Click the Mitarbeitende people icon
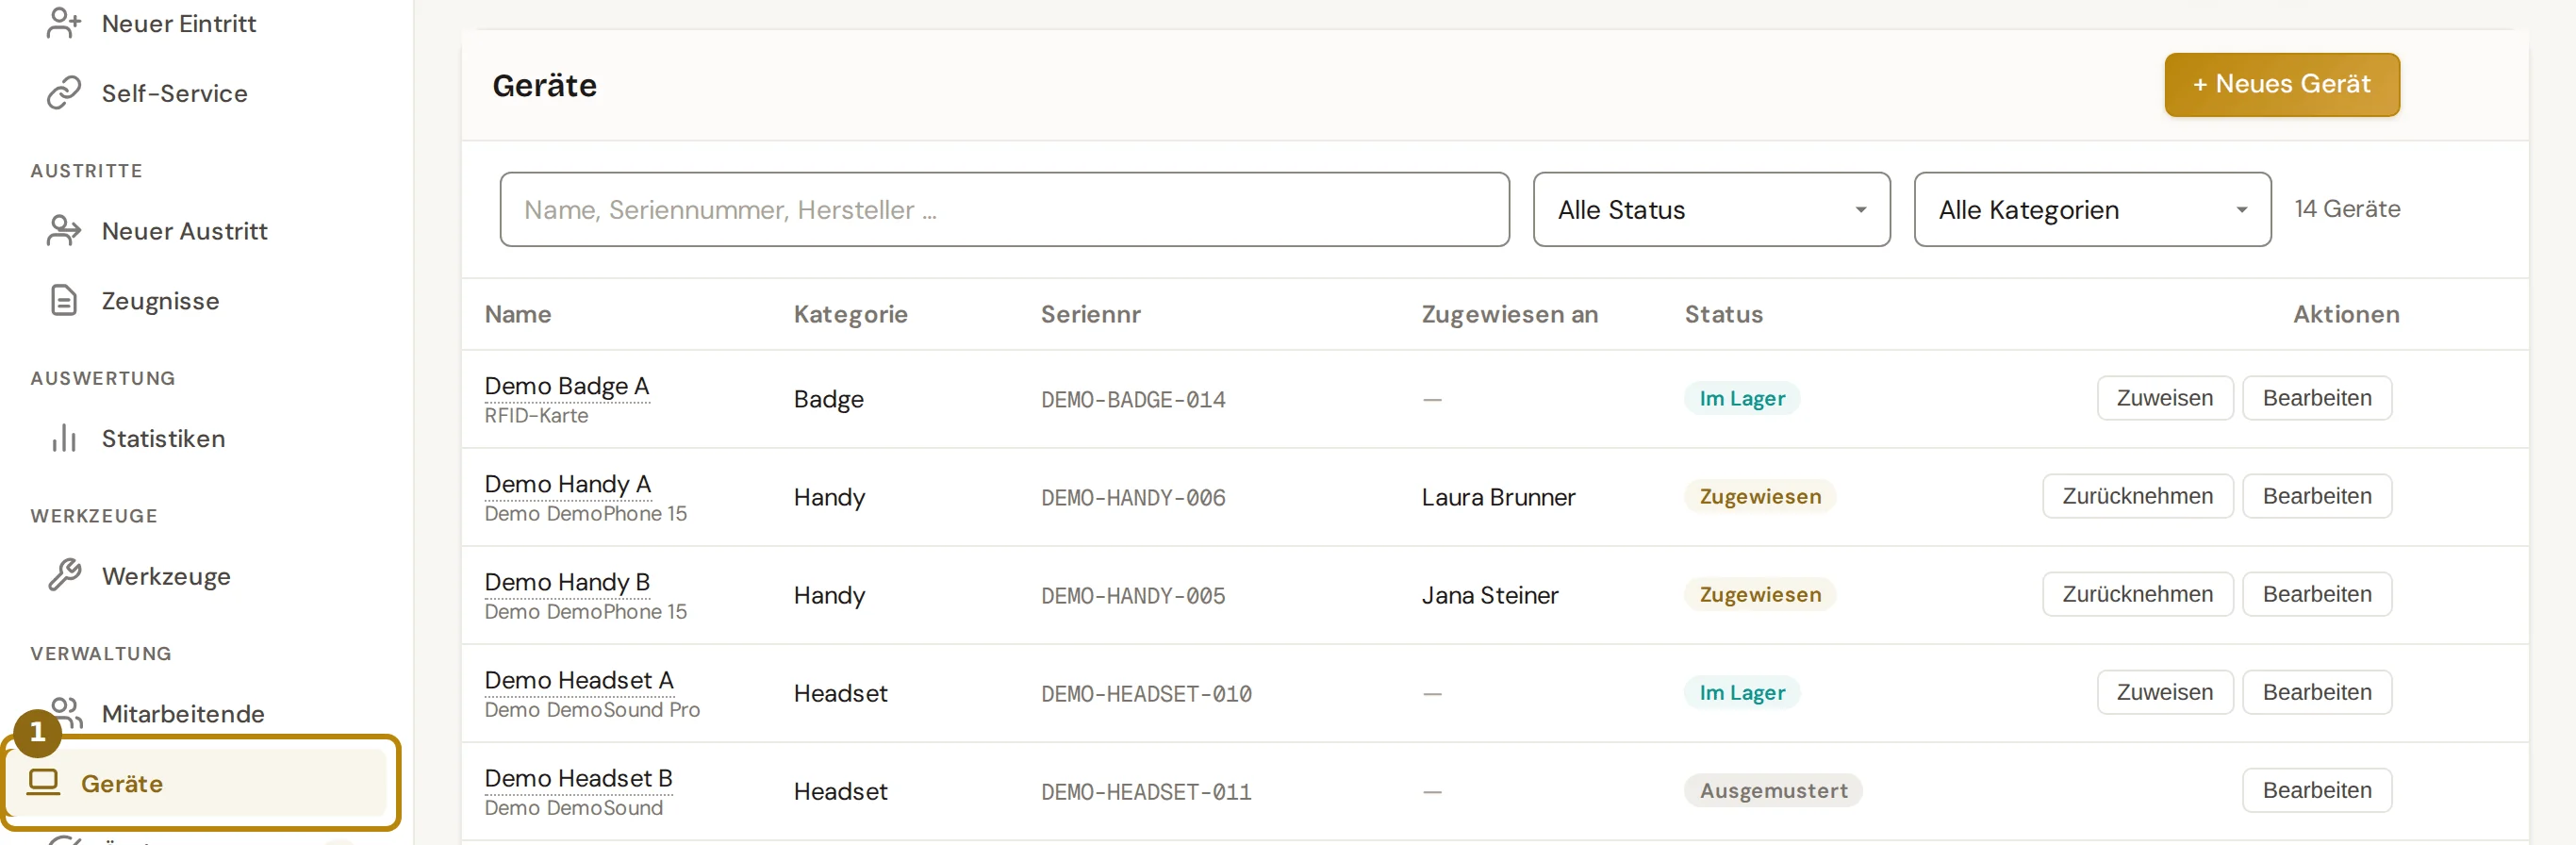The height and width of the screenshot is (845, 2576). (66, 712)
